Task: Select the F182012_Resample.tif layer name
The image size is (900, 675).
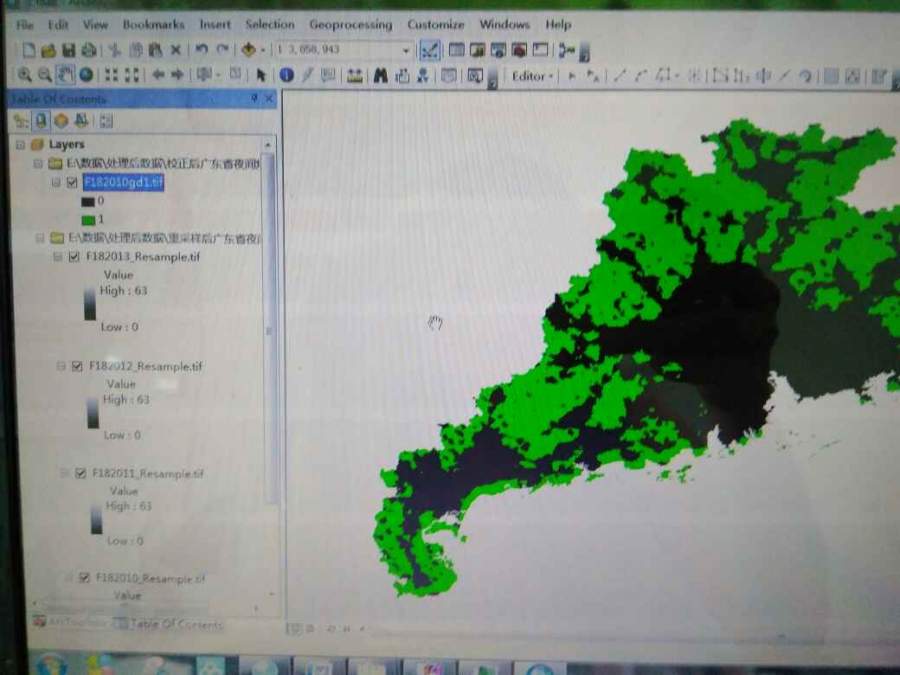Action: [x=146, y=366]
